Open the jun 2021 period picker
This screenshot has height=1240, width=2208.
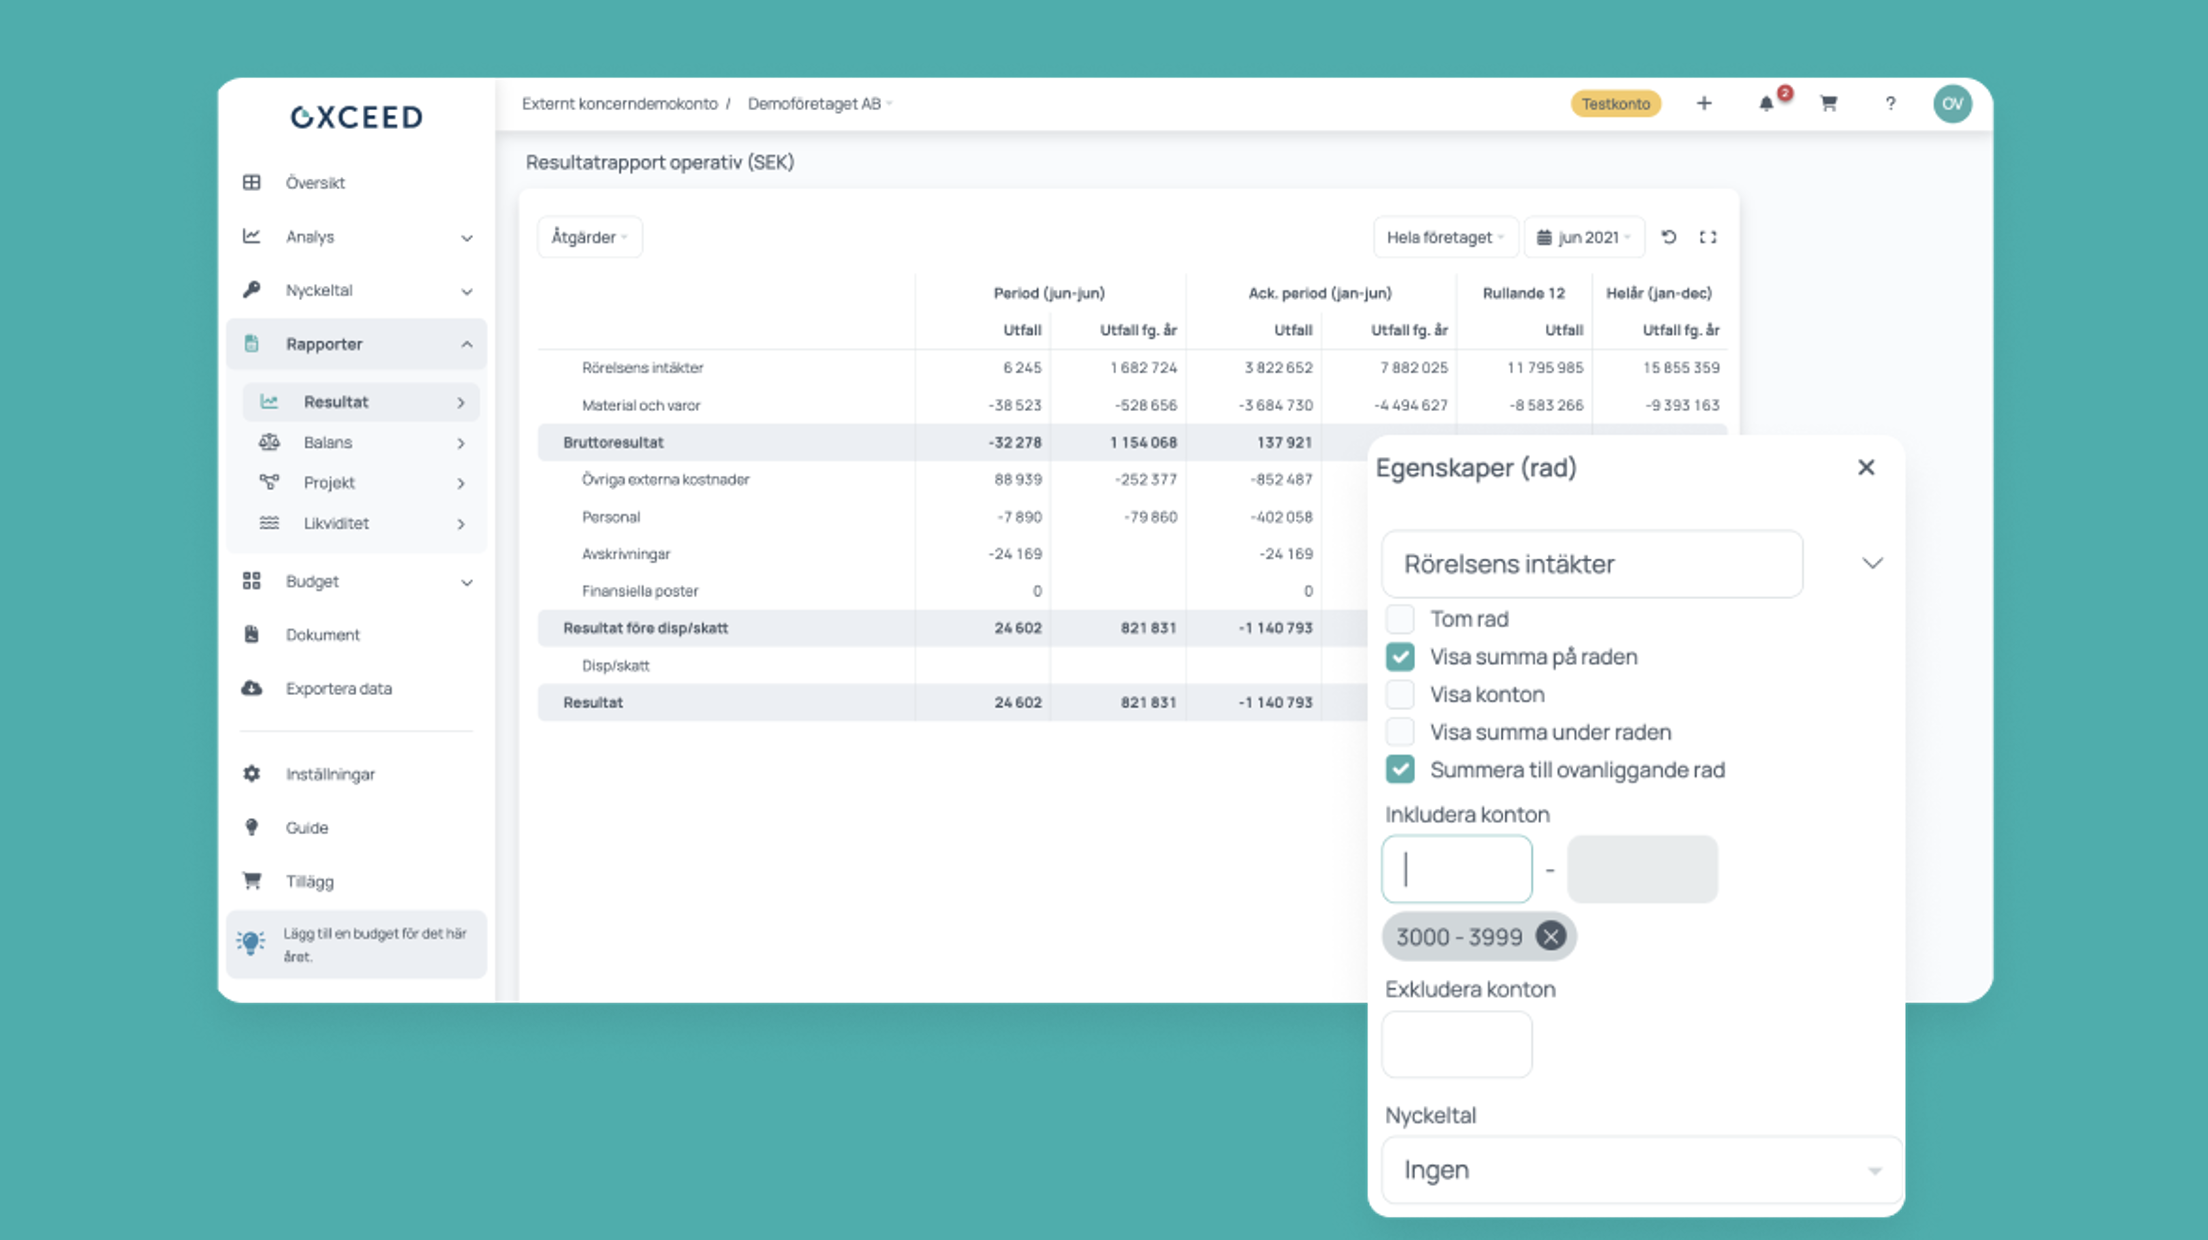coord(1584,237)
